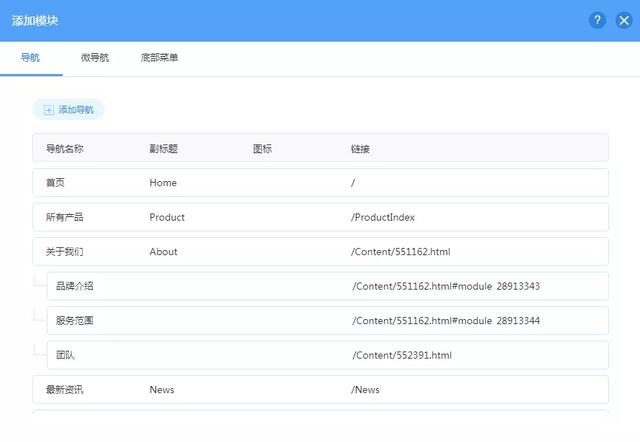Select the 所有产品 navigation row
Image resolution: width=640 pixels, height=442 pixels.
click(64, 217)
